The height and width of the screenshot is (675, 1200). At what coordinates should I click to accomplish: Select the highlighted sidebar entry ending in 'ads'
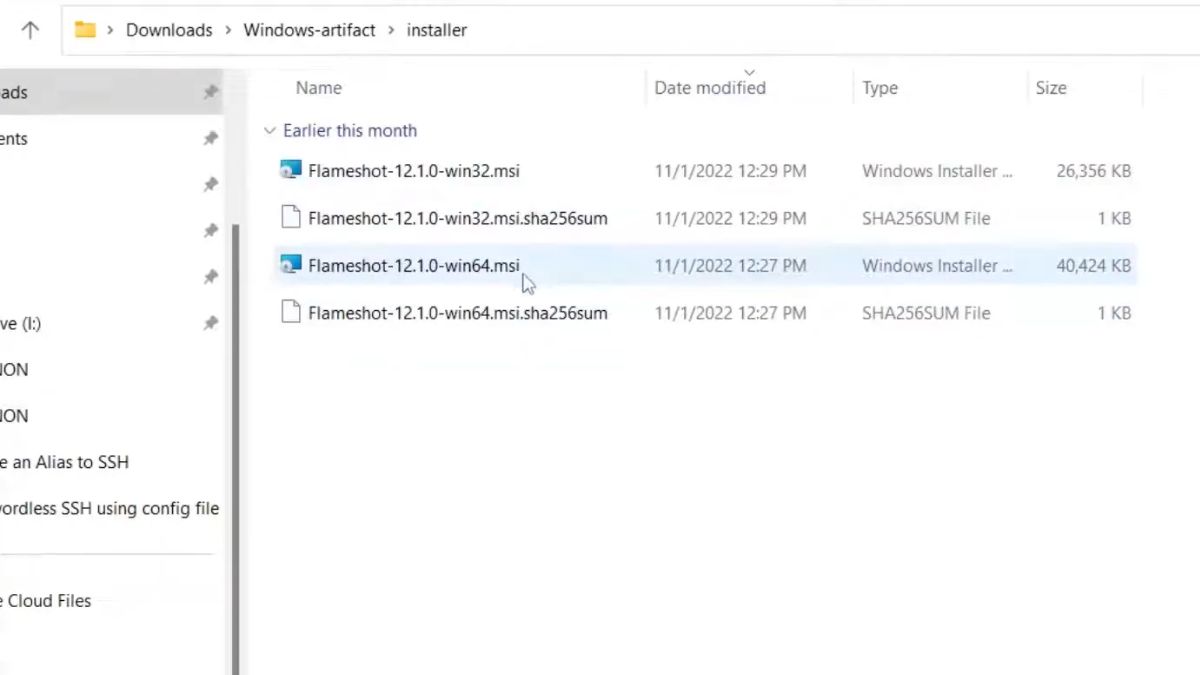(x=112, y=92)
